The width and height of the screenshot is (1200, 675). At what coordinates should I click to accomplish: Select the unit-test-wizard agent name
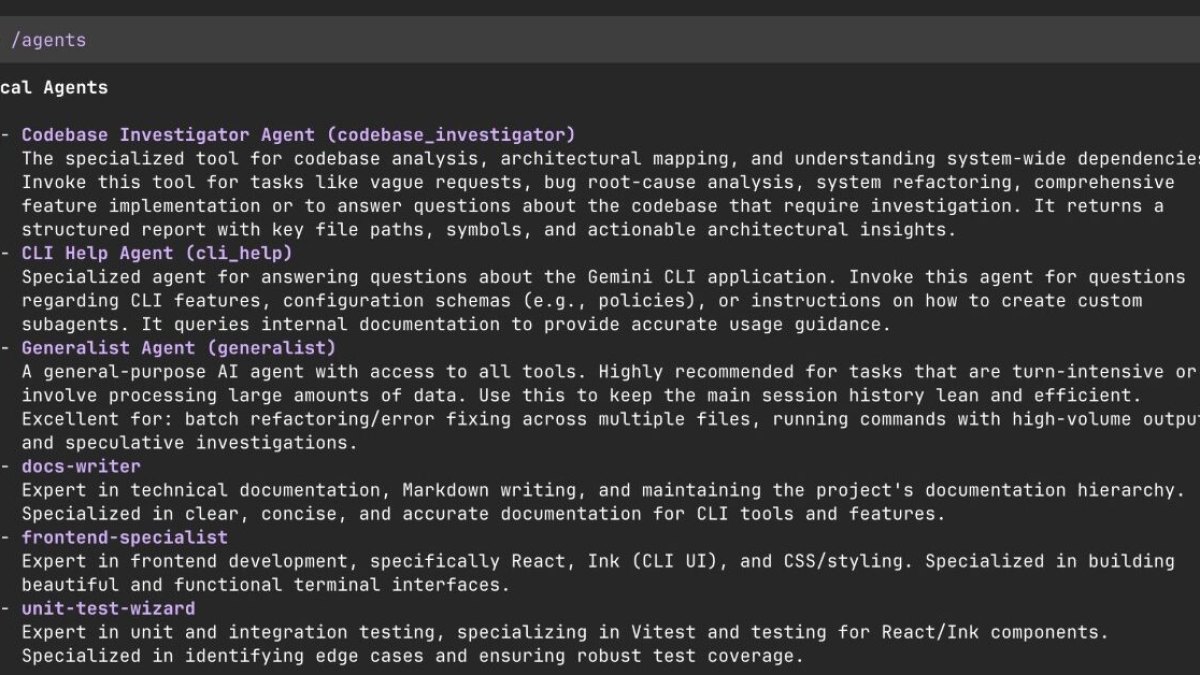[x=108, y=608]
